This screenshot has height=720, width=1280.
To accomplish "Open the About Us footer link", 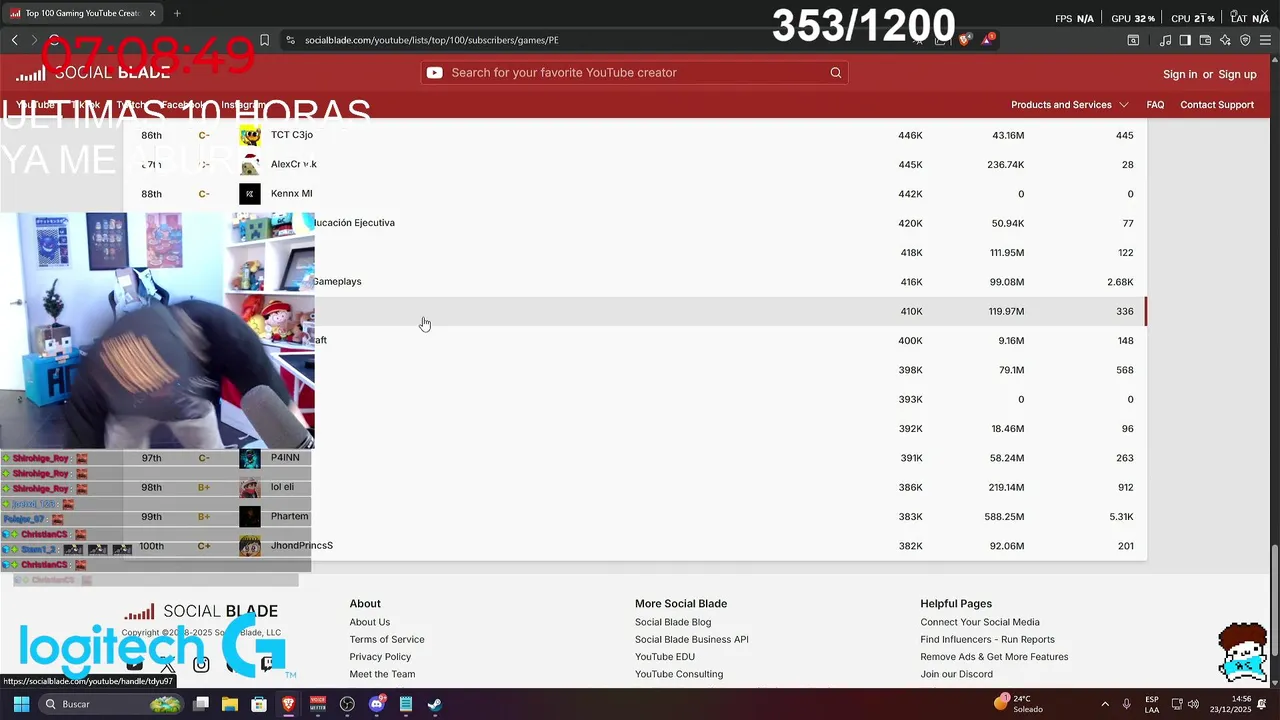I will tap(370, 622).
